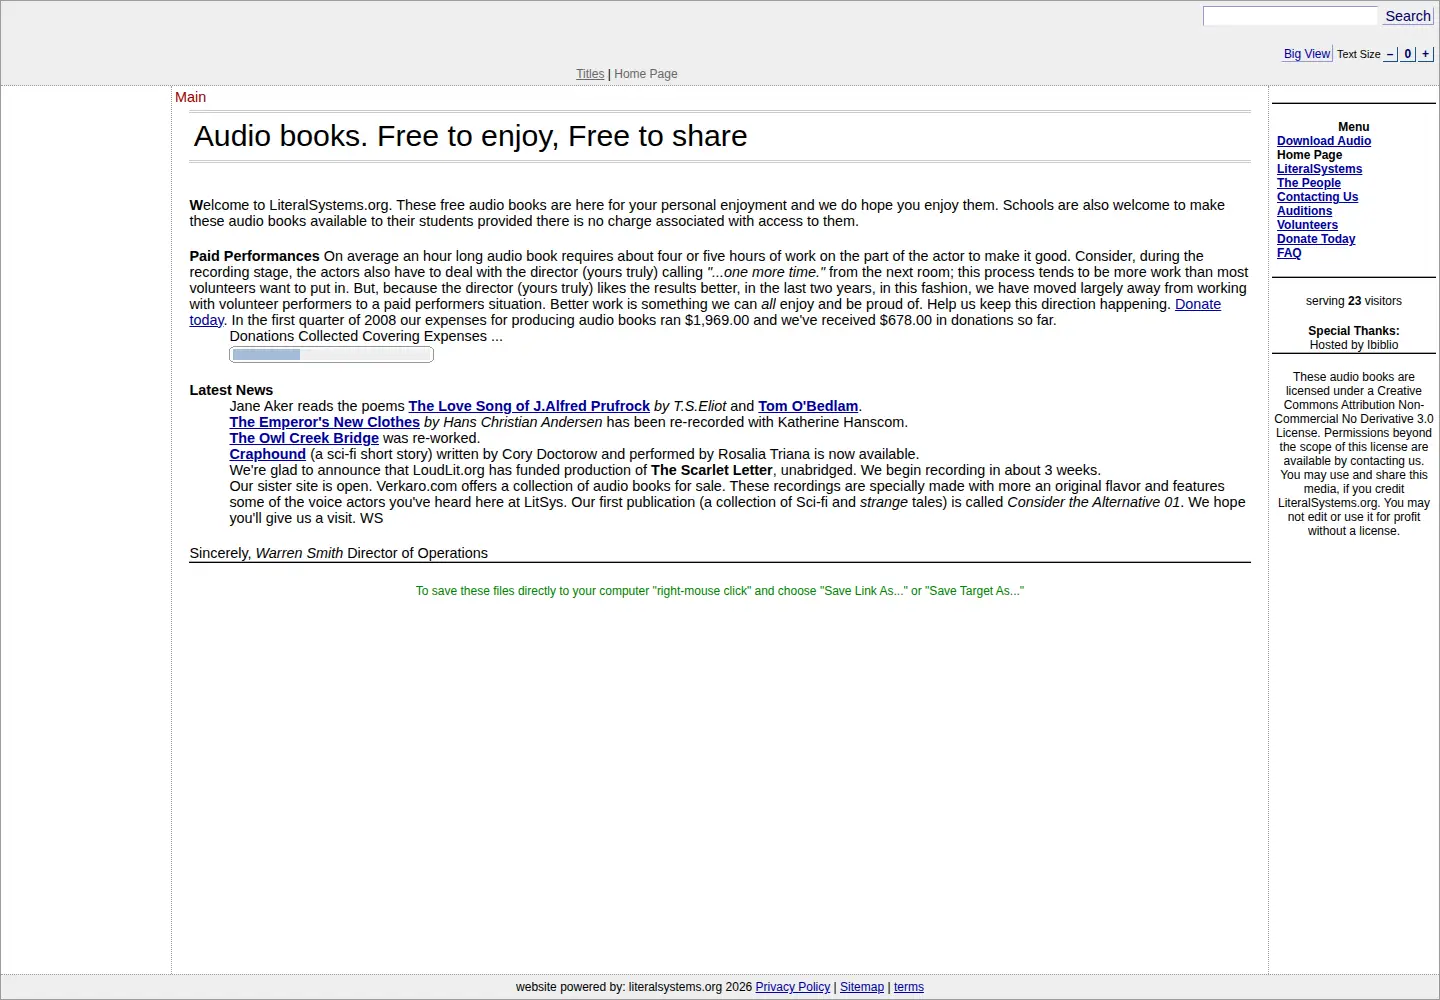Viewport: 1440px width, 1000px height.
Task: Select Home Page in the side menu
Action: 1309,155
